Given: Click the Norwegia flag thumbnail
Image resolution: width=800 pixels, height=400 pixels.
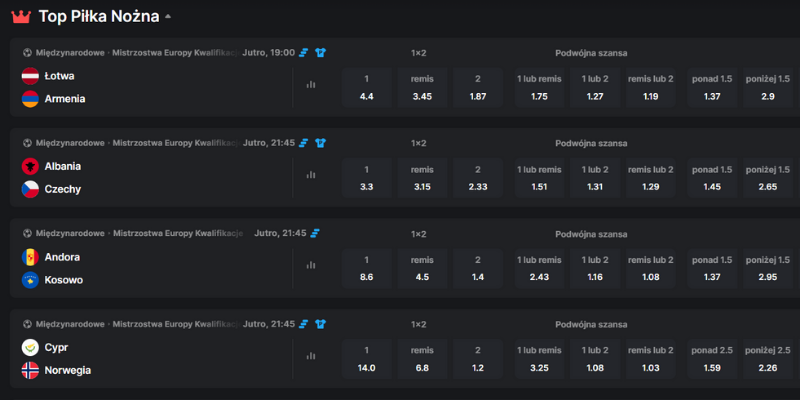Looking at the screenshot, I should [x=30, y=370].
